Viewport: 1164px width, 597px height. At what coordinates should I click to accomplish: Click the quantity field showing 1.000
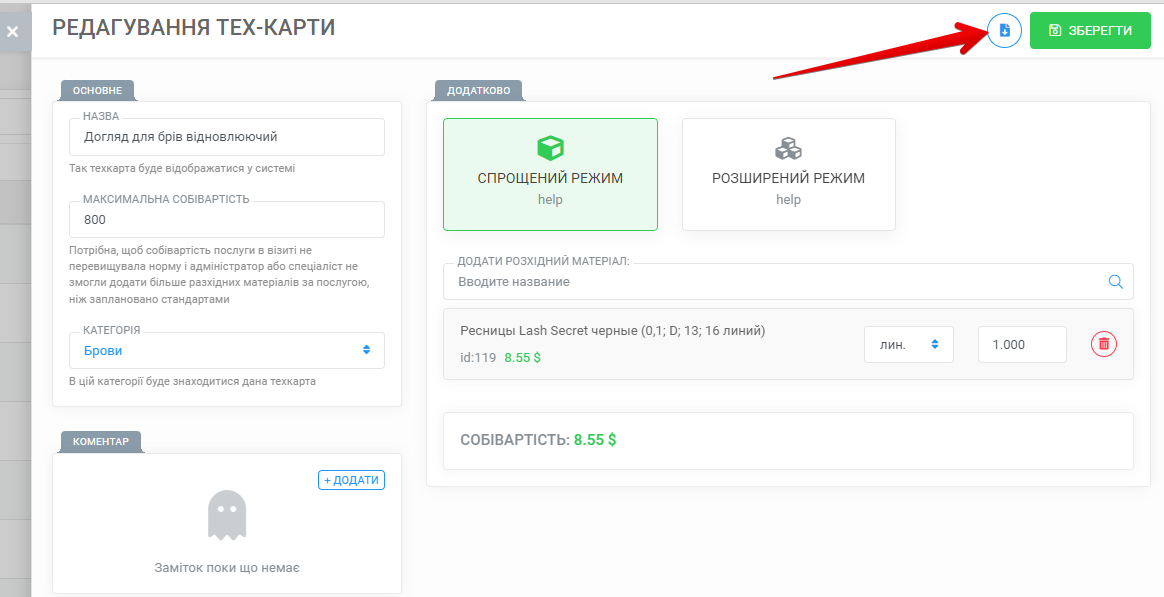tap(1022, 345)
